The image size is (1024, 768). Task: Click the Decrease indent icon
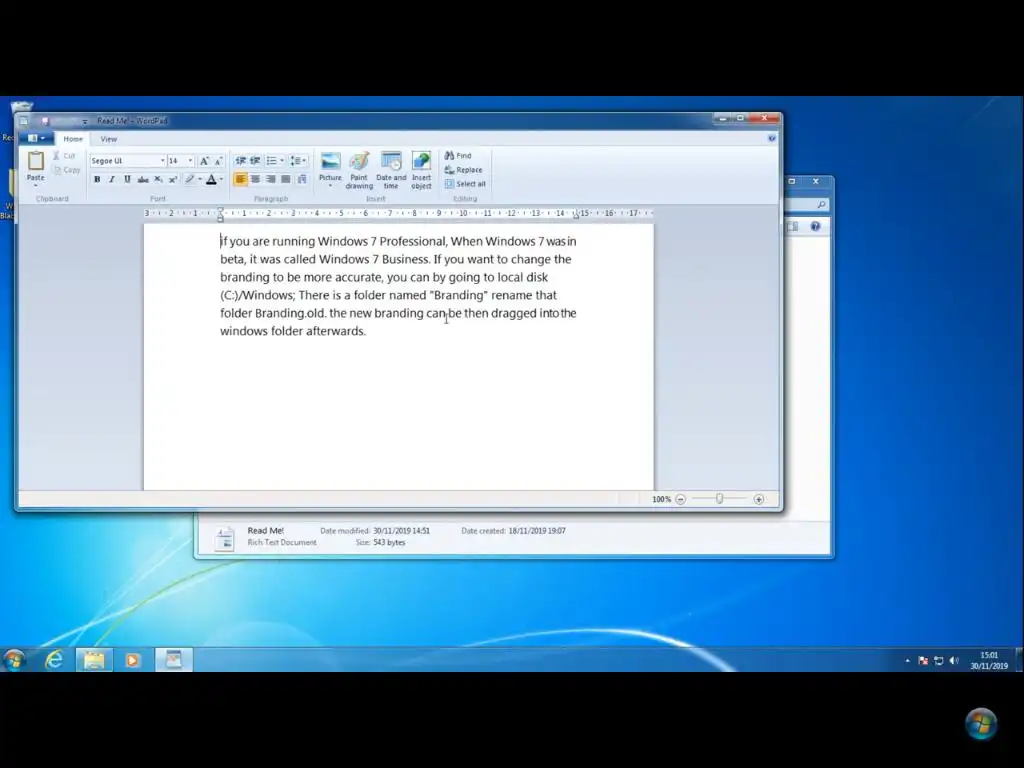240,161
